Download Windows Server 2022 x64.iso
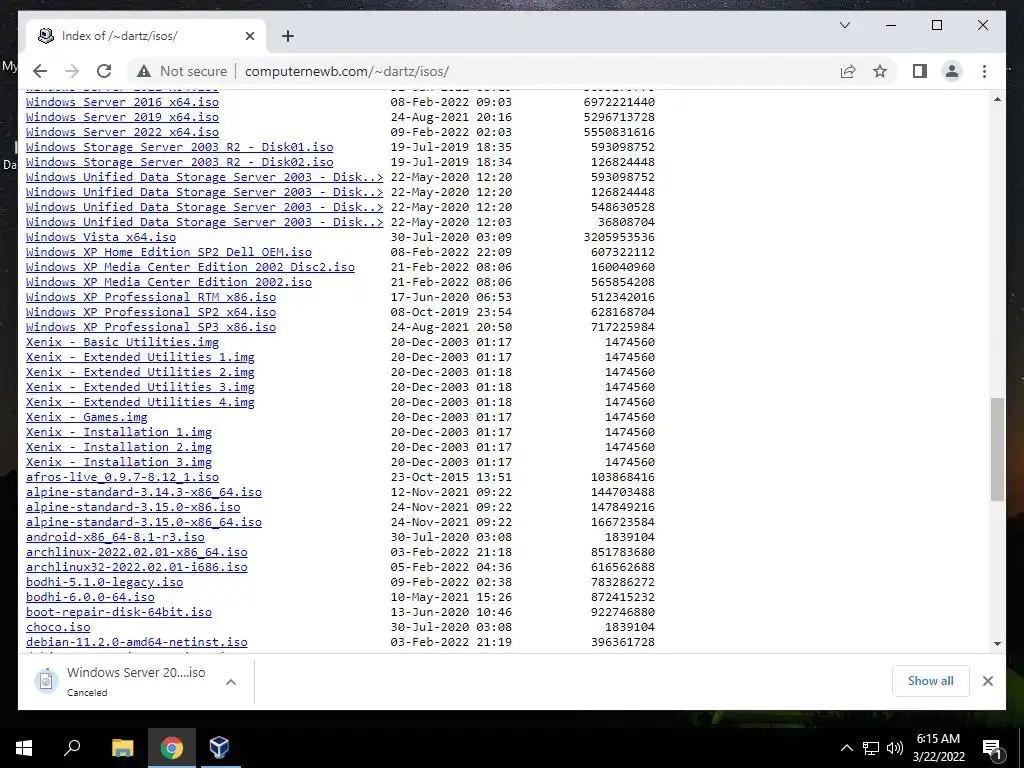Viewport: 1024px width, 768px height. (x=122, y=132)
